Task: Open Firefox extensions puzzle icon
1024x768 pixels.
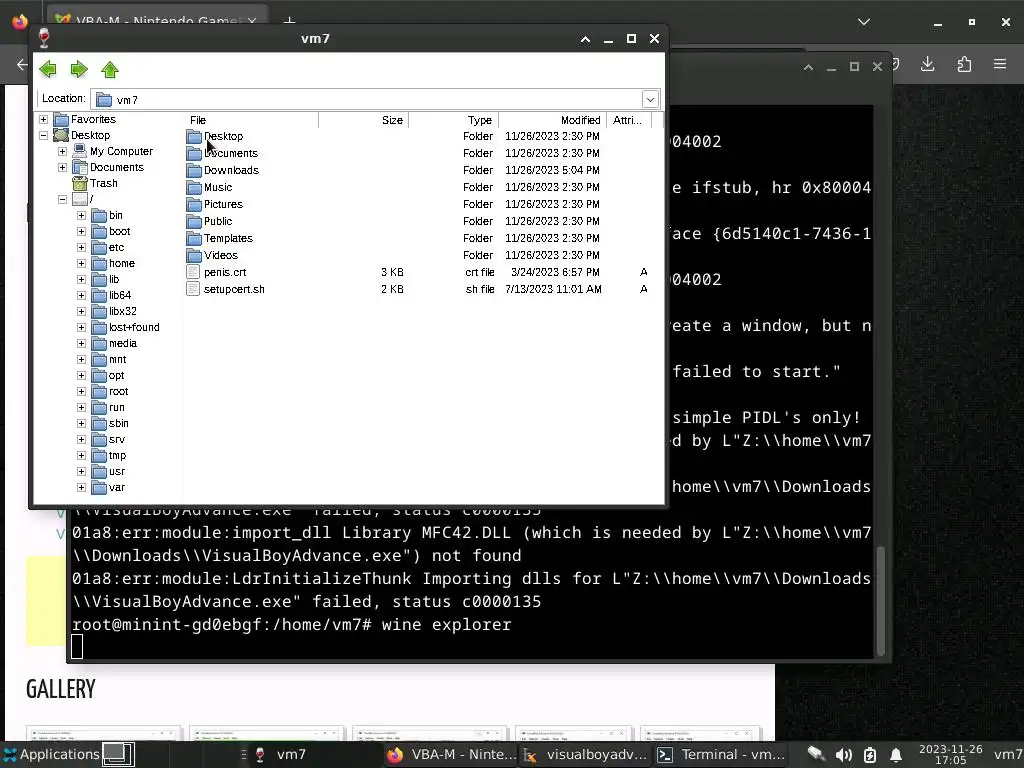Action: point(964,64)
